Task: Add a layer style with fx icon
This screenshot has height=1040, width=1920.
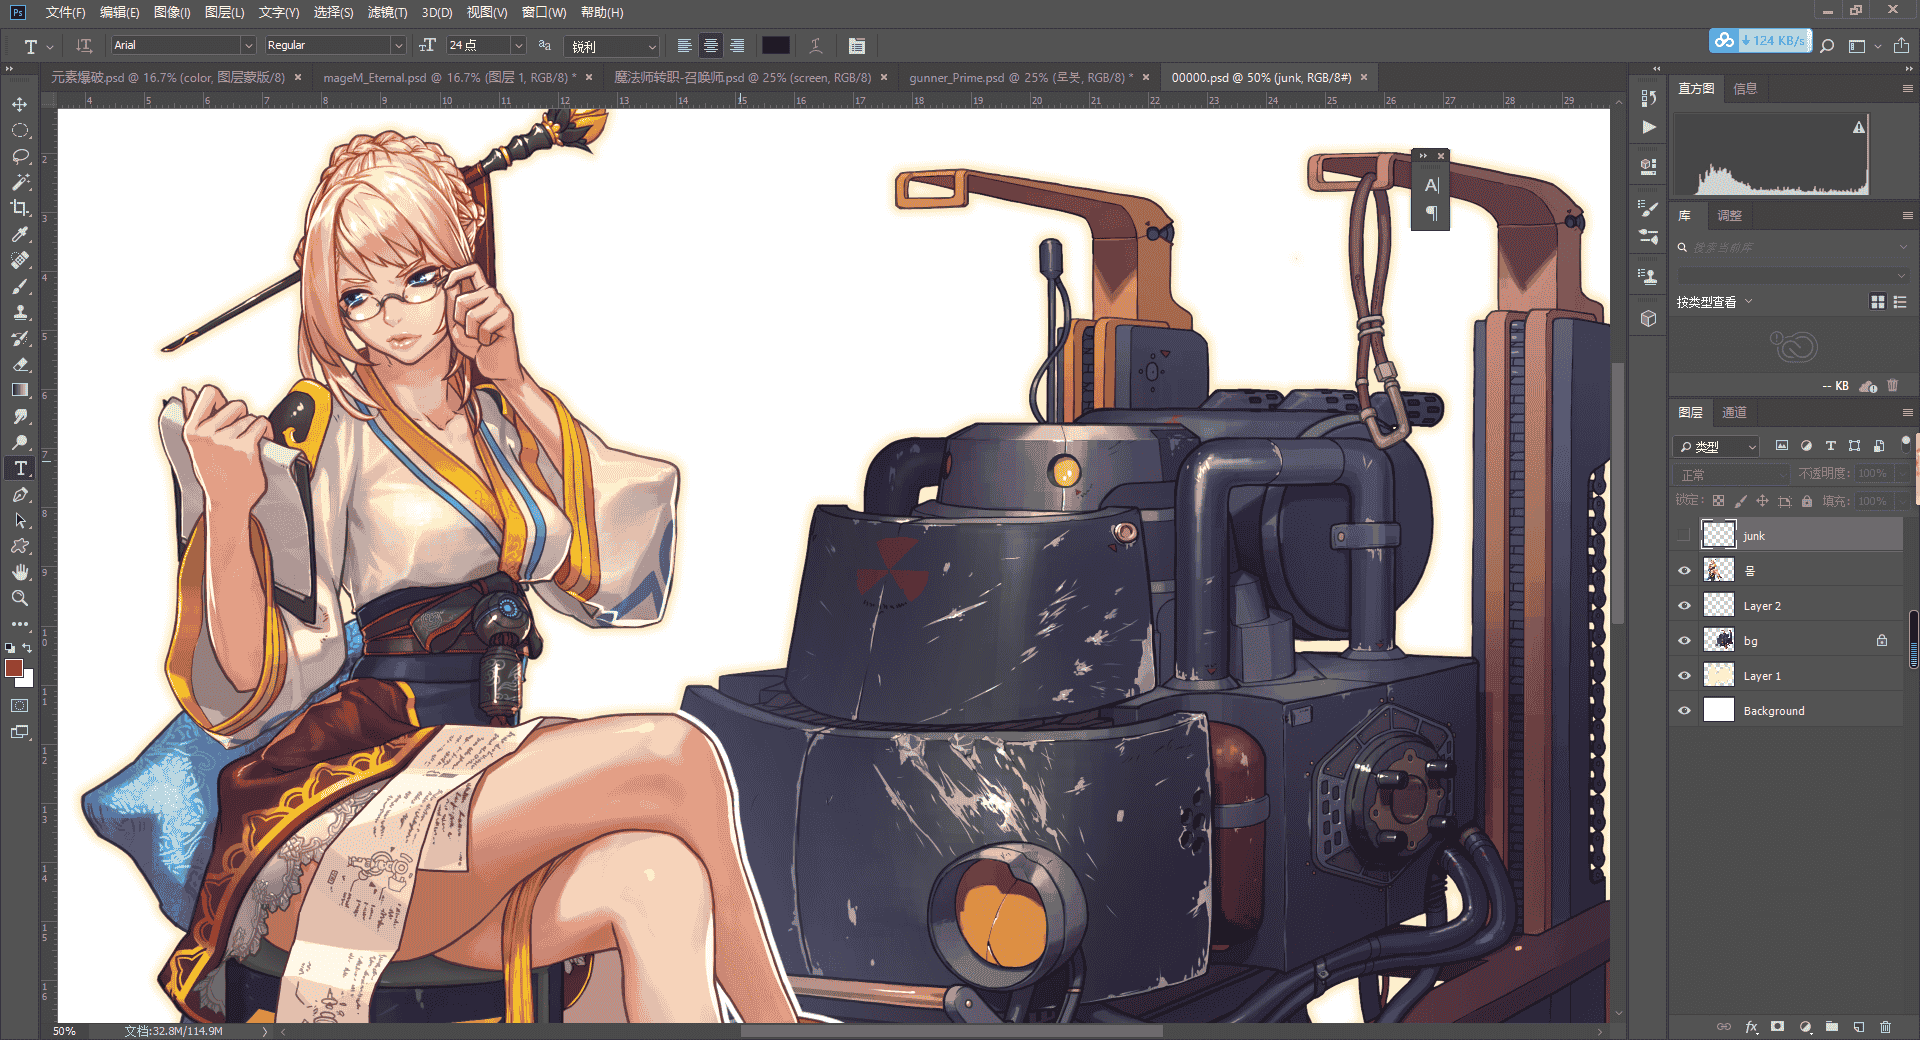Action: (1751, 1027)
